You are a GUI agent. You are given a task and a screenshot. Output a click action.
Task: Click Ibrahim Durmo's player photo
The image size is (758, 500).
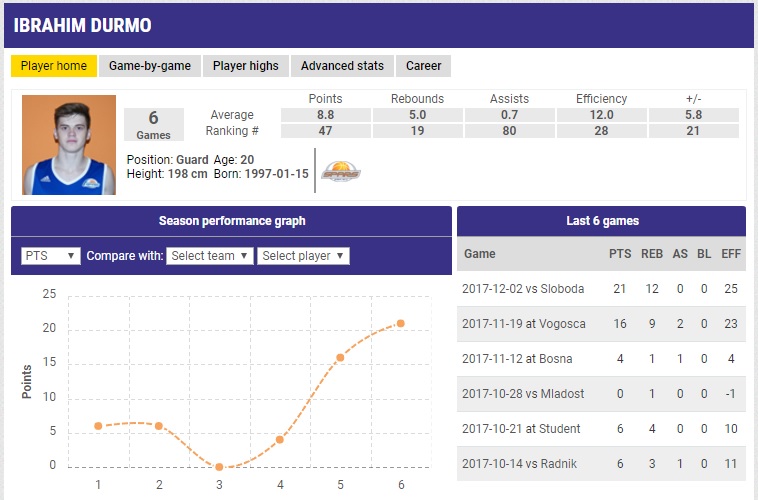pos(69,145)
